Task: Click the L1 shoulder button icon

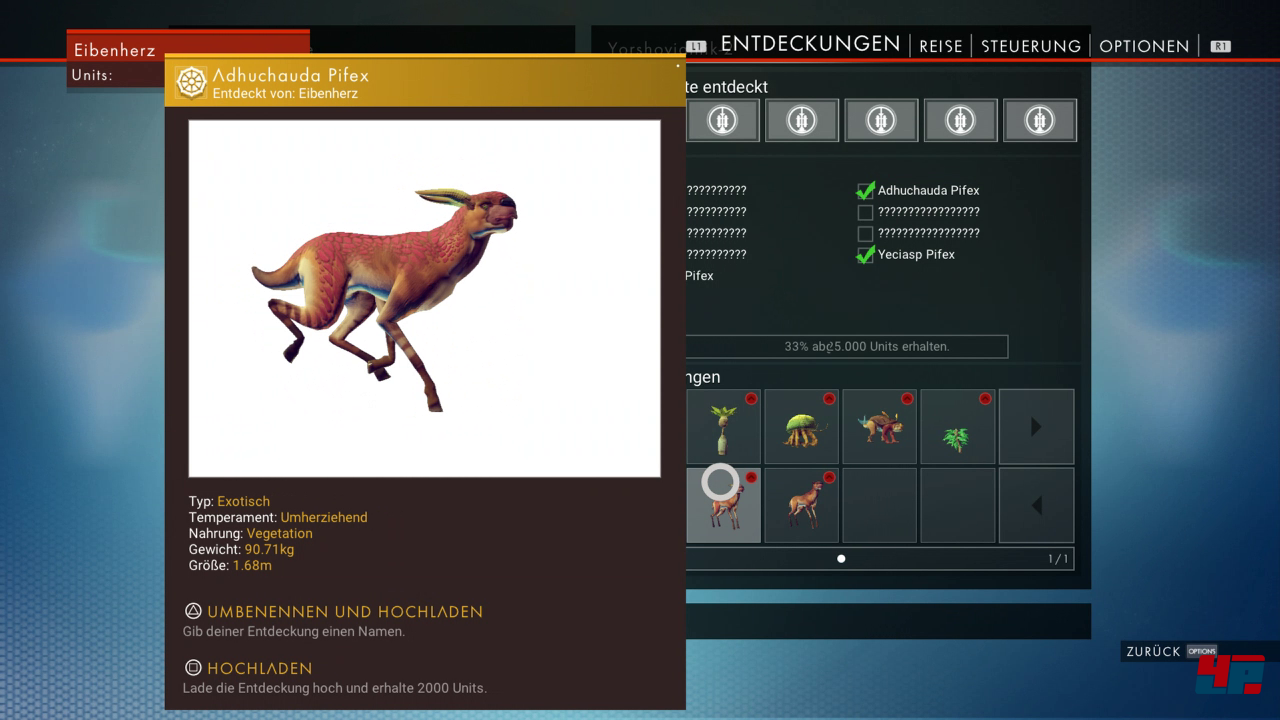Action: click(x=697, y=46)
